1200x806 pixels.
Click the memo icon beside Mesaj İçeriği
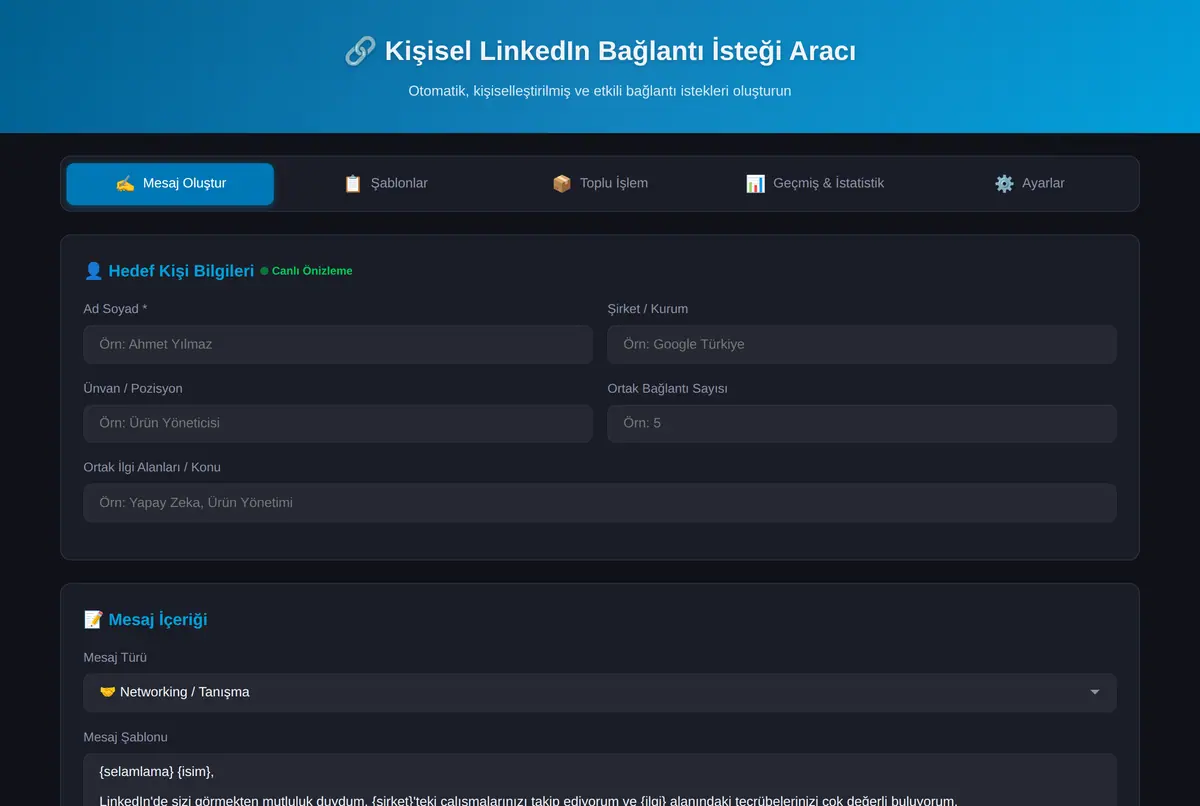click(x=93, y=619)
